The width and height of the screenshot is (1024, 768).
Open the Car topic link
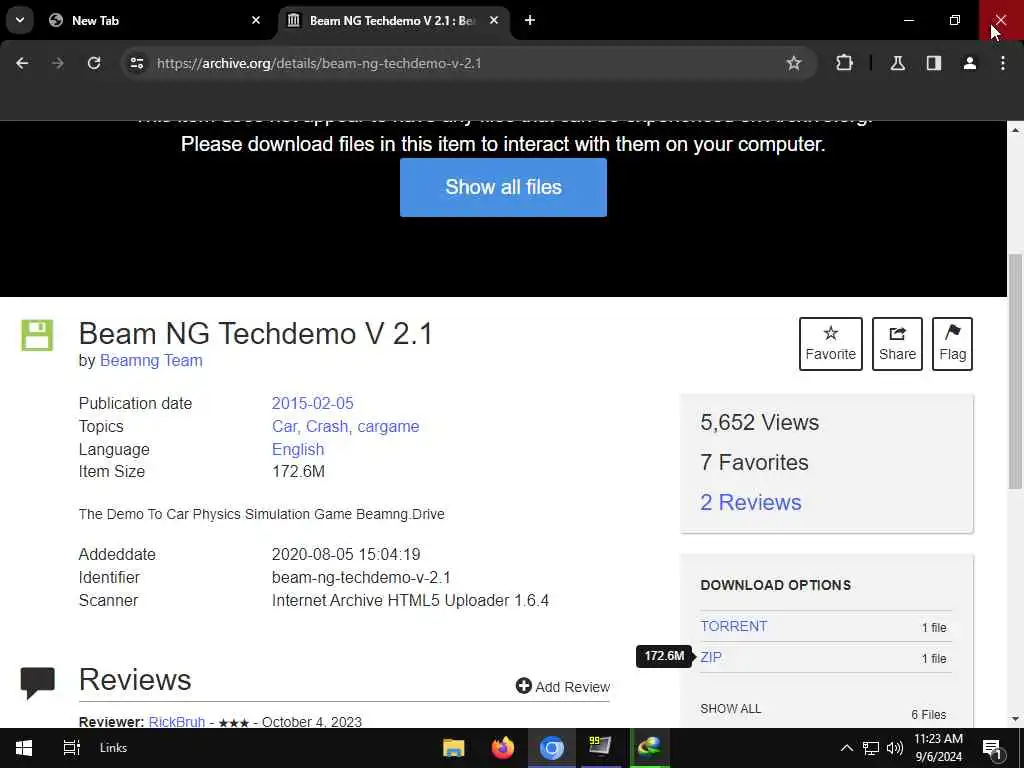pyautogui.click(x=284, y=426)
